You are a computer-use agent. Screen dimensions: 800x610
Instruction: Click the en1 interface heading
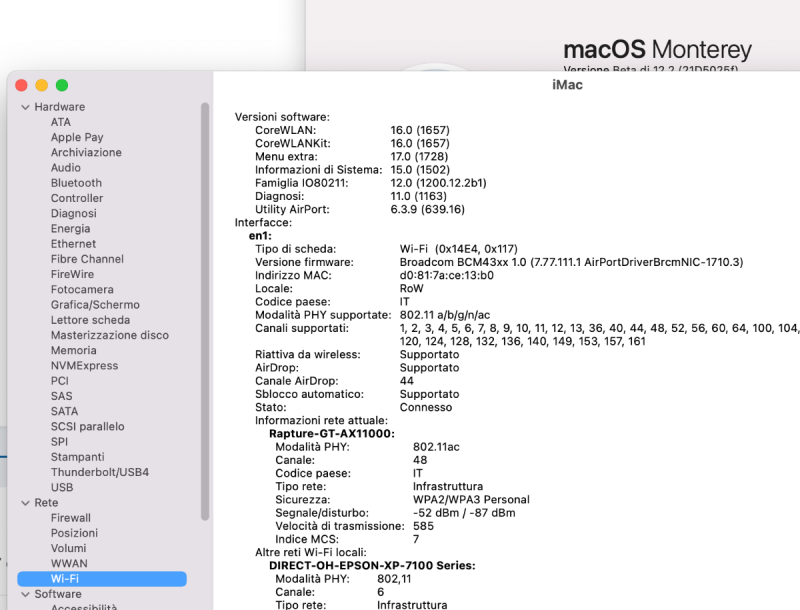click(260, 236)
